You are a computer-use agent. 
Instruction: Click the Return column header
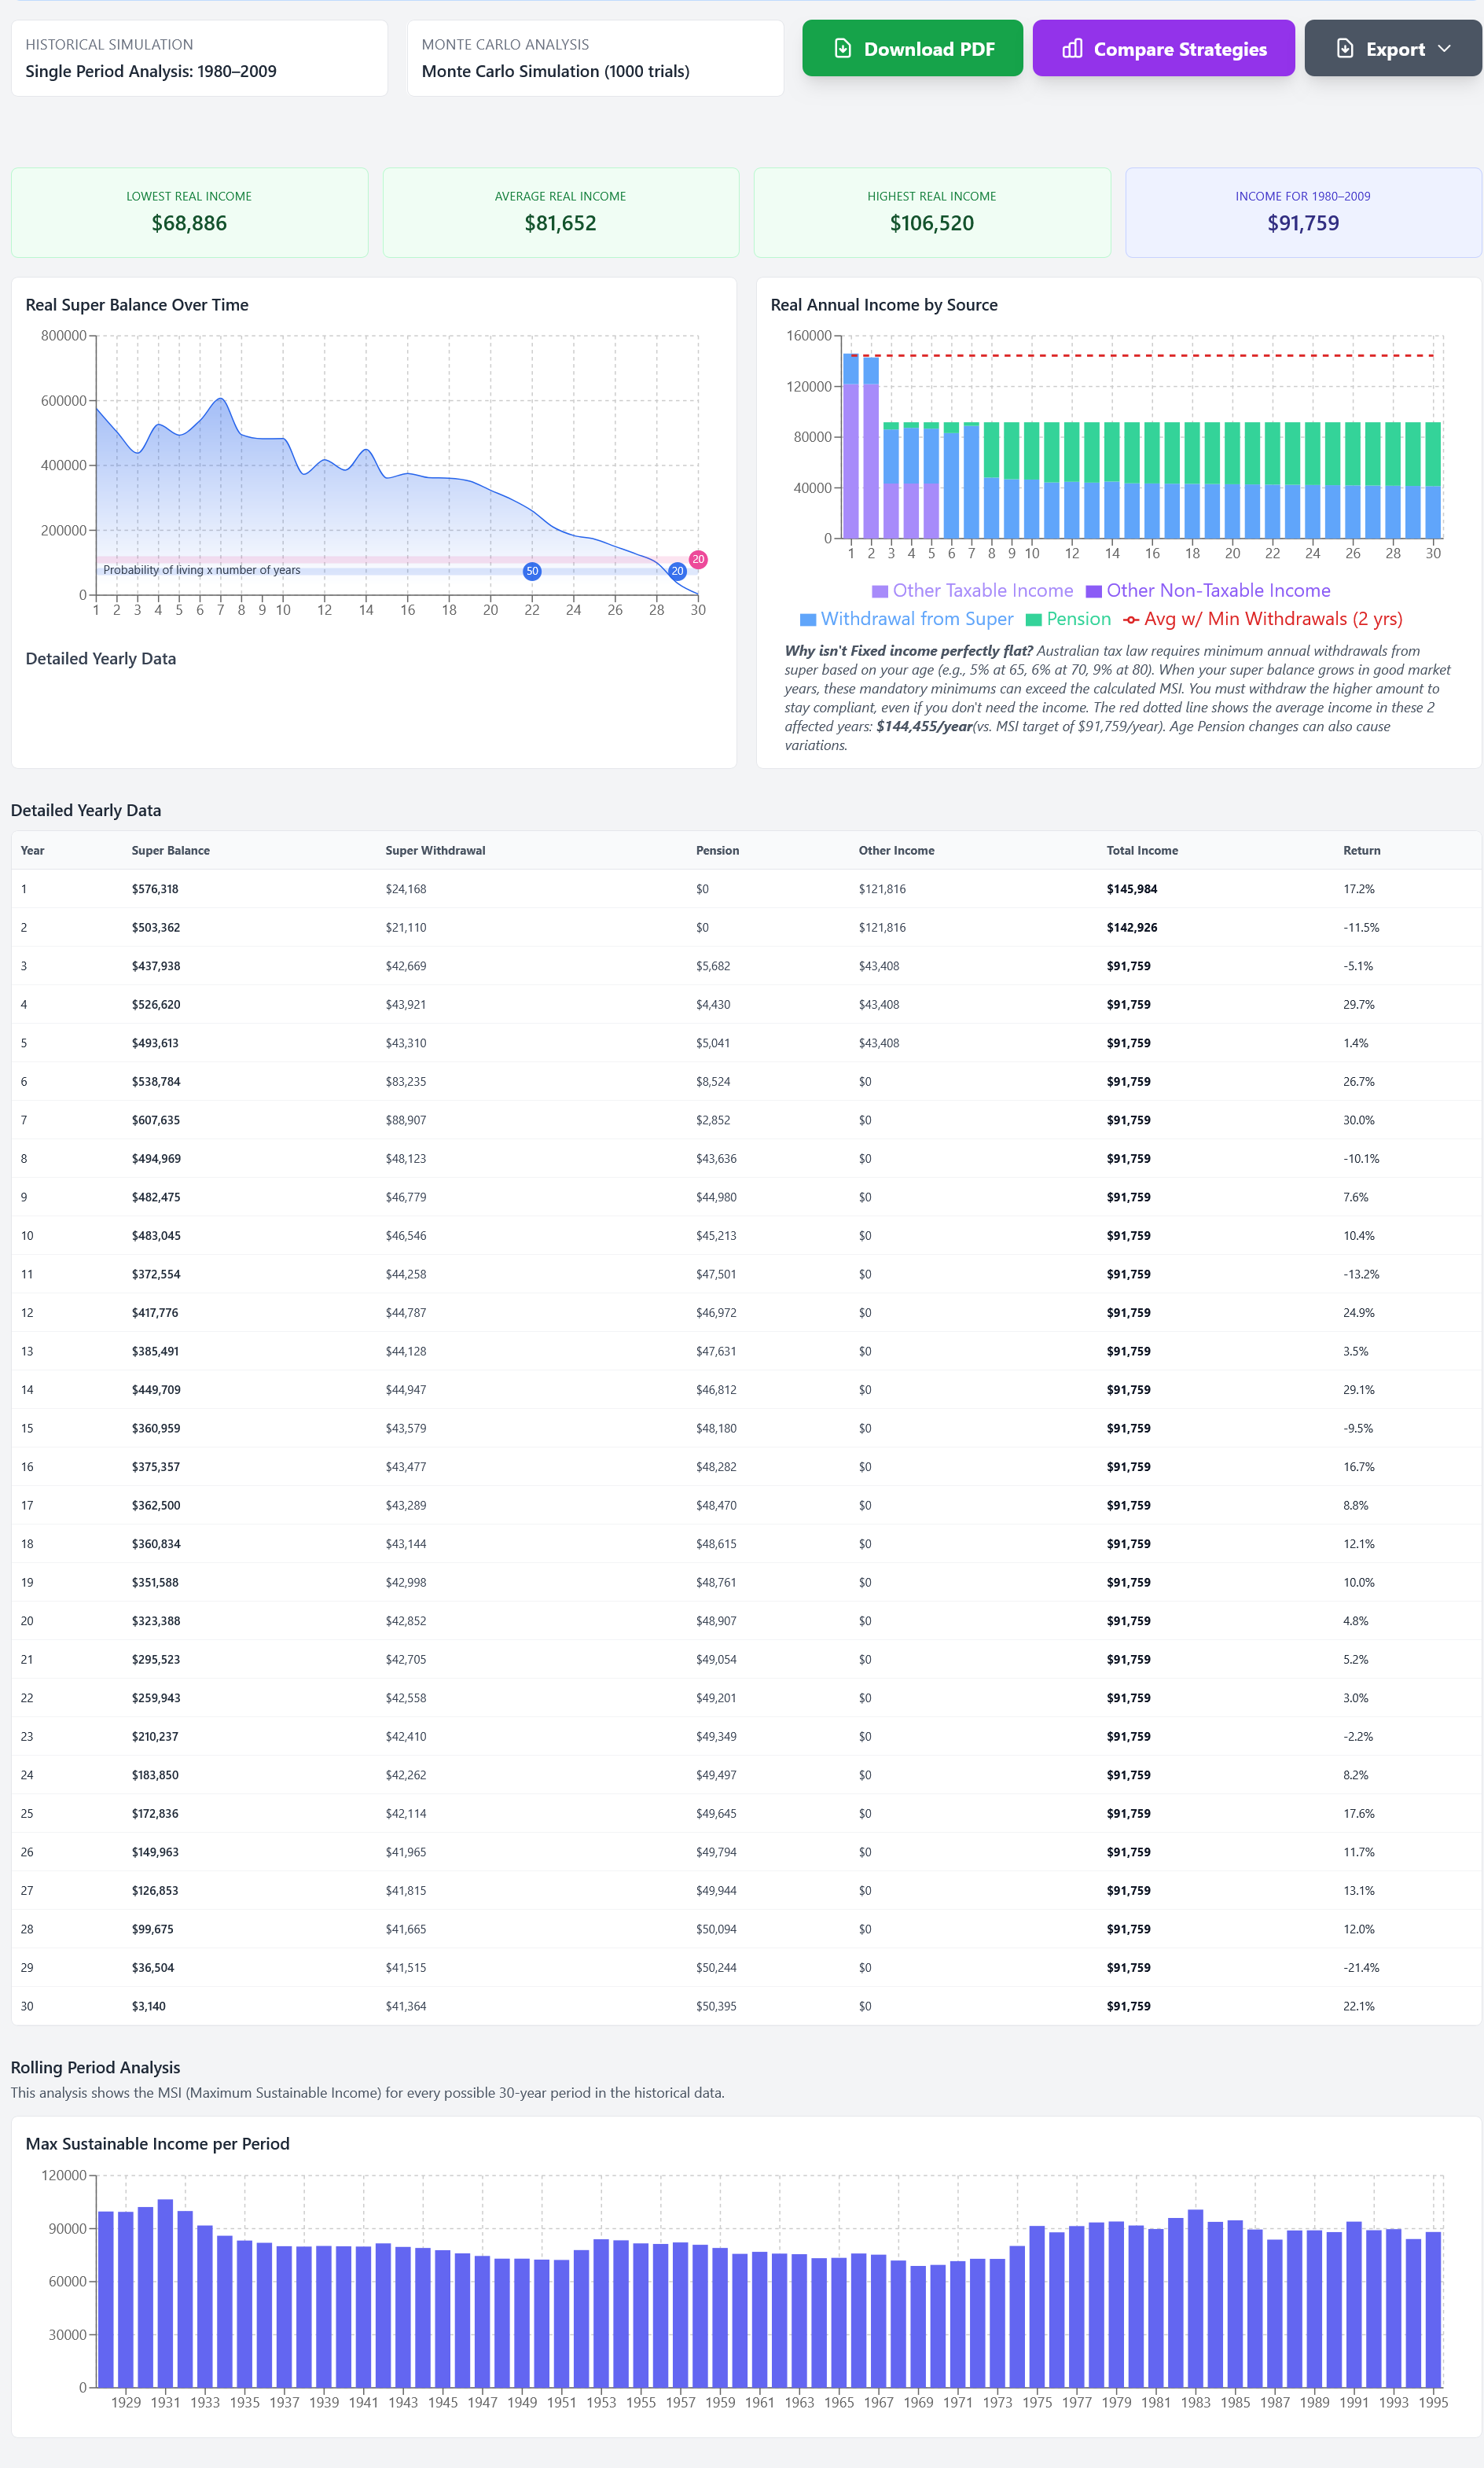[1361, 851]
